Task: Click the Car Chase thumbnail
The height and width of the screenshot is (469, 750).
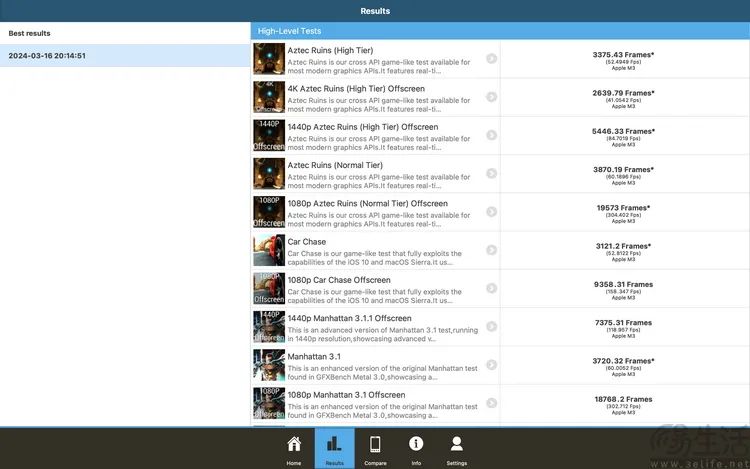Action: (269, 250)
